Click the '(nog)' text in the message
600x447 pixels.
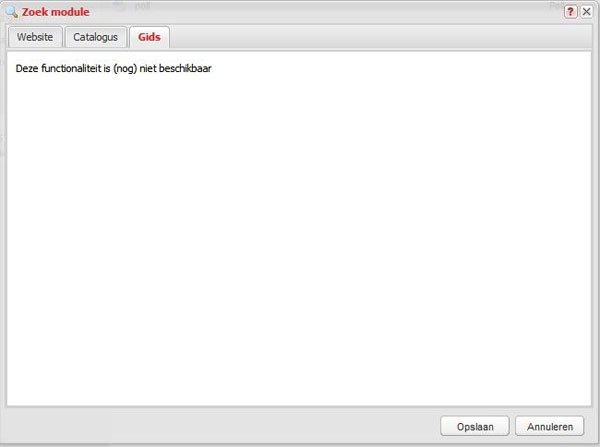pos(125,69)
